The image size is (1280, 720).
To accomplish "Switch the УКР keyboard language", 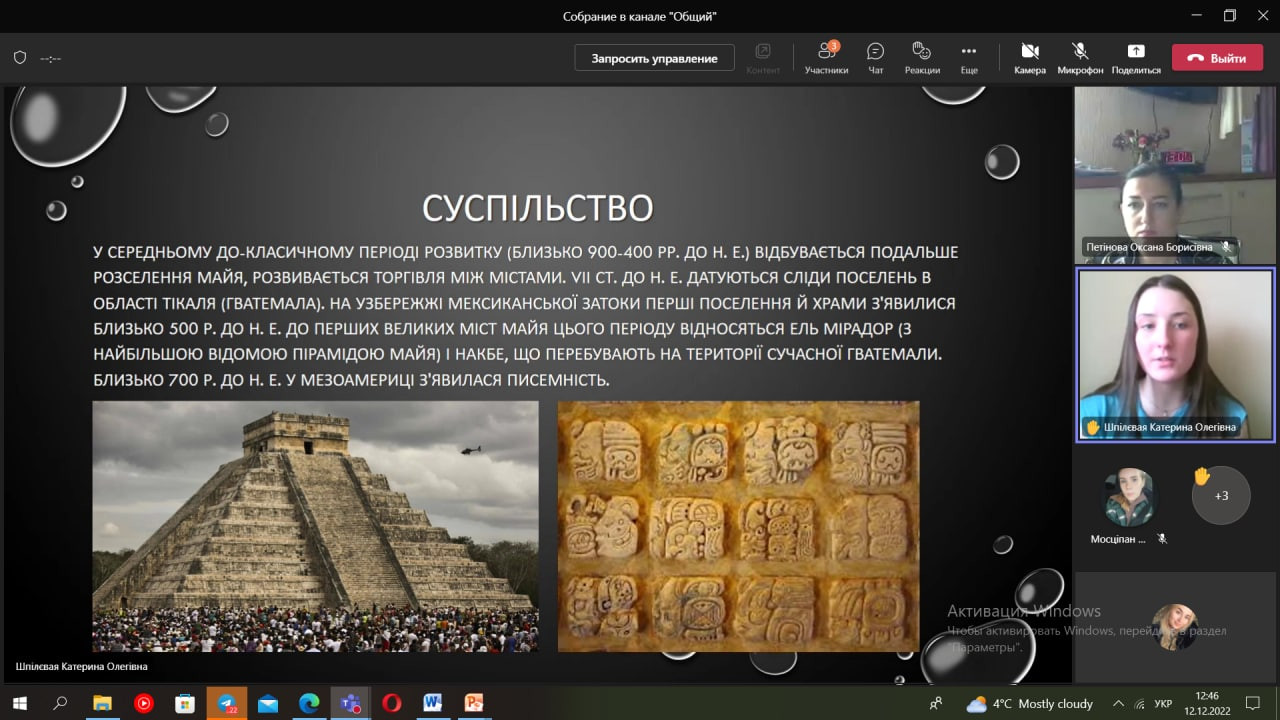I will click(1163, 703).
